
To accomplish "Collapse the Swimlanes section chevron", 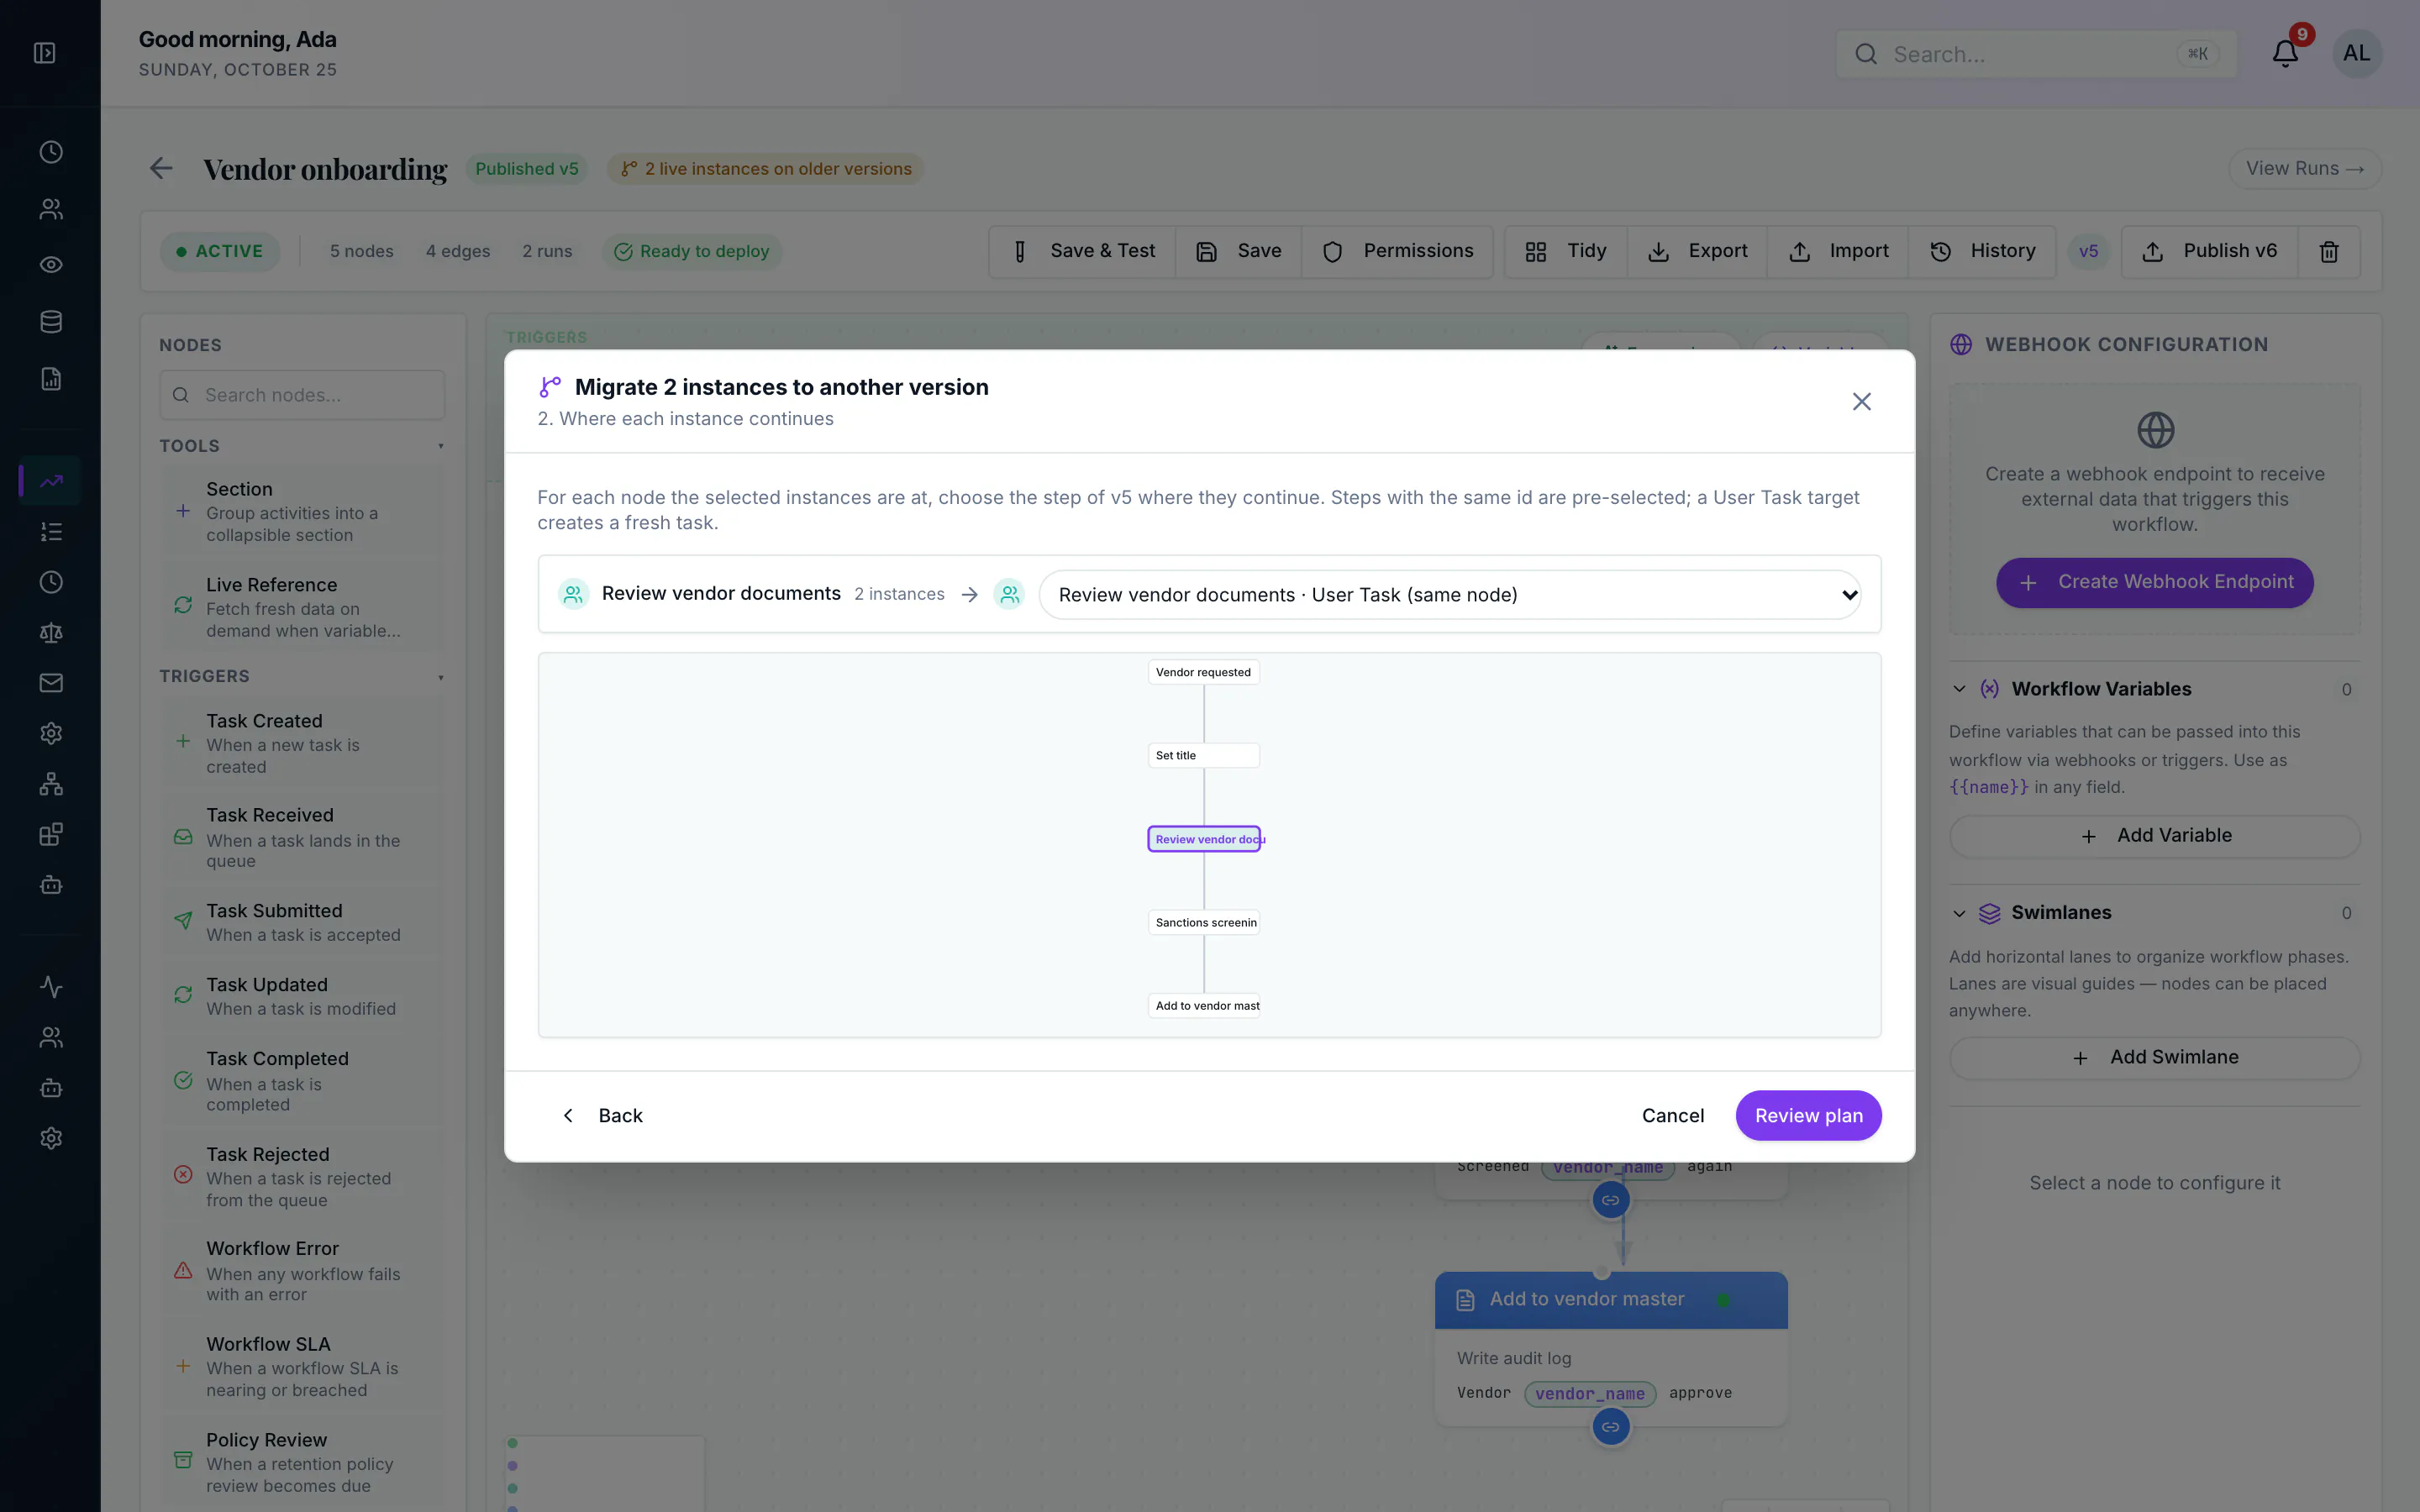I will tap(1959, 913).
